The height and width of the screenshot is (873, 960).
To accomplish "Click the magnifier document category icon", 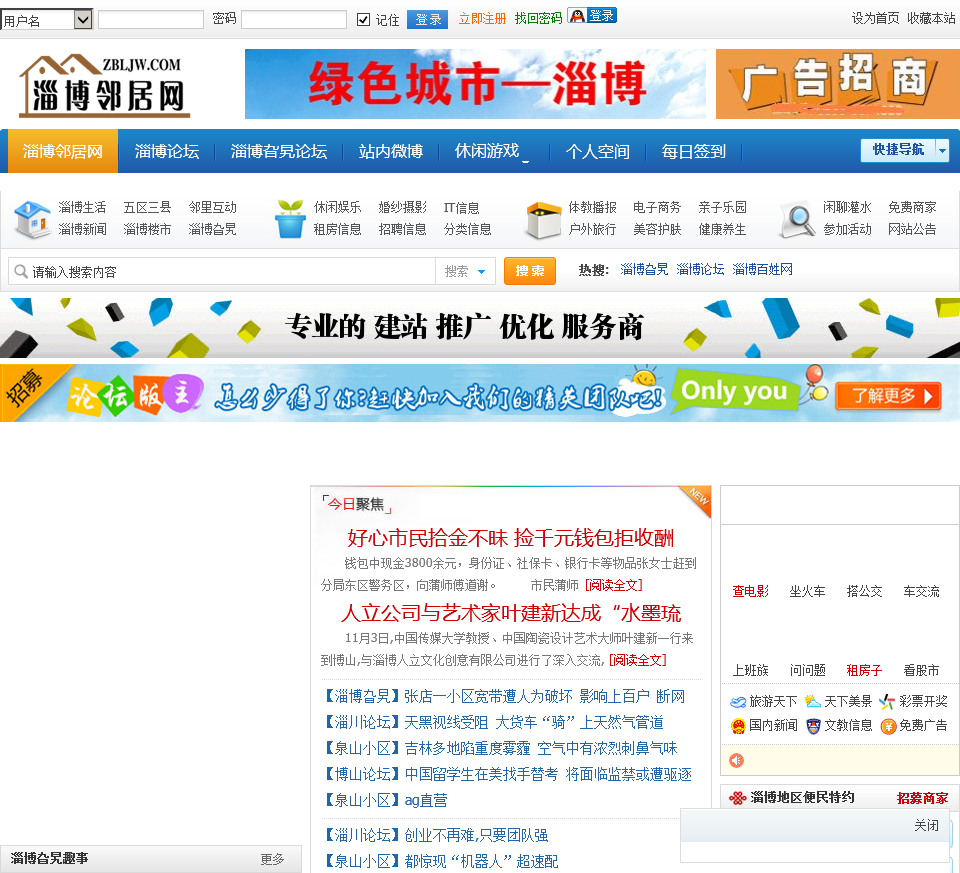I will pyautogui.click(x=798, y=220).
